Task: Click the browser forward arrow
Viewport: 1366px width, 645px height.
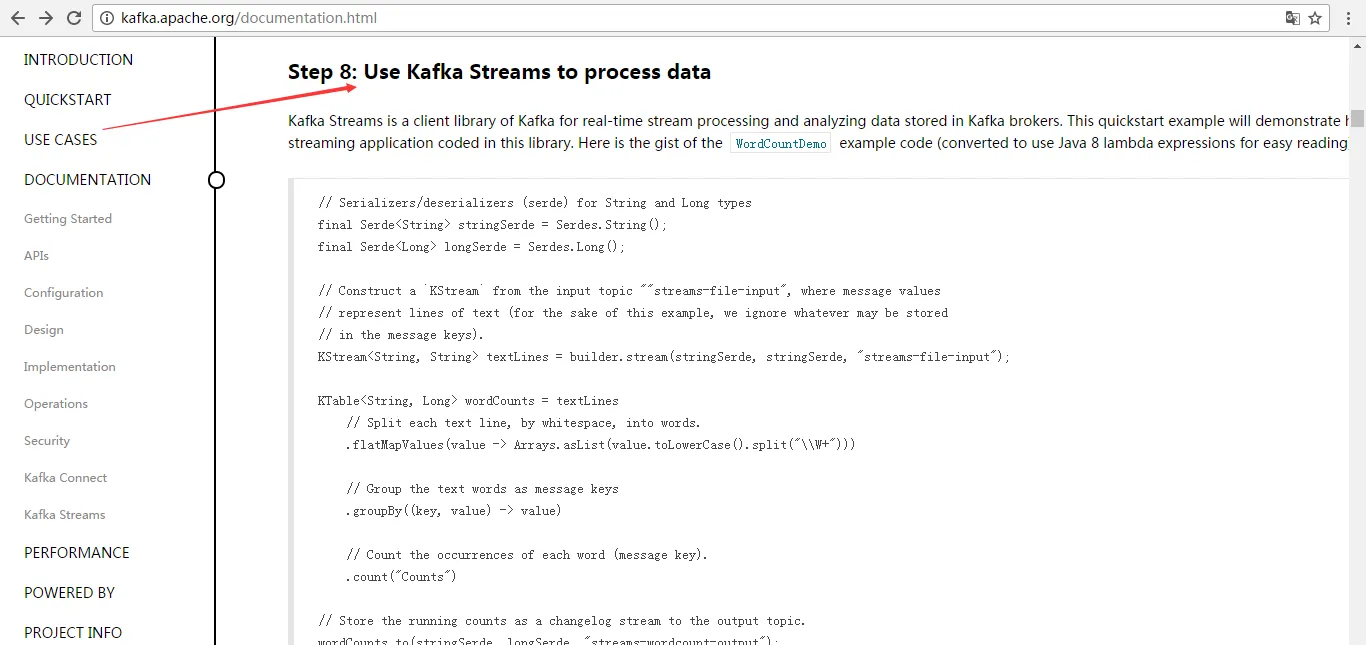Action: click(46, 18)
